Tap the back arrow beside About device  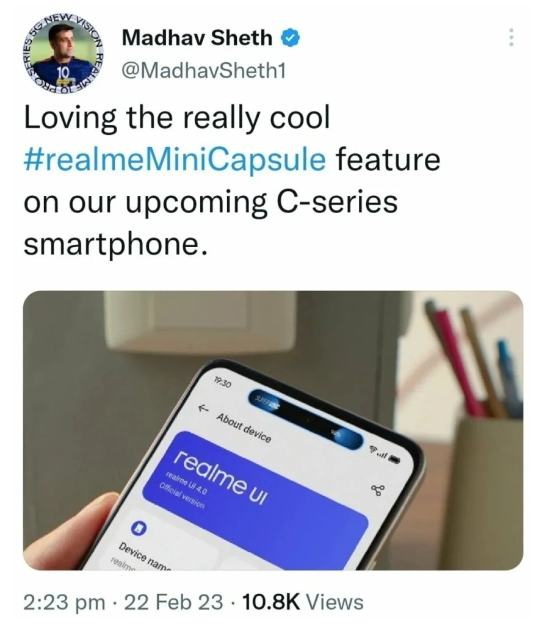point(204,408)
